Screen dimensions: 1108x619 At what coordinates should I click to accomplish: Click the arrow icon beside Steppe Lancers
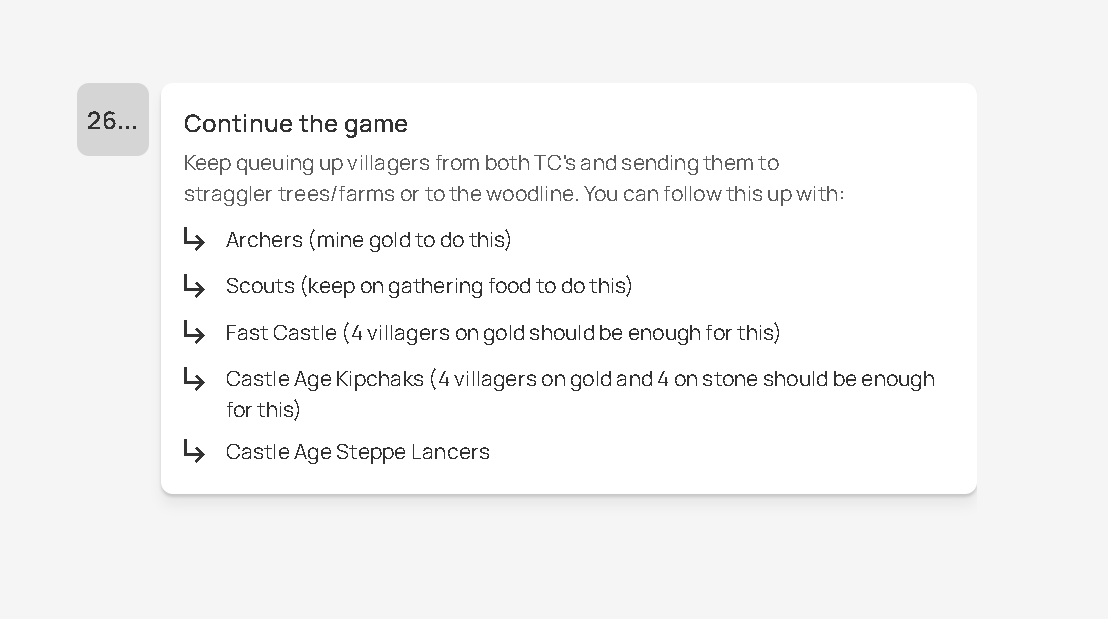click(x=194, y=451)
